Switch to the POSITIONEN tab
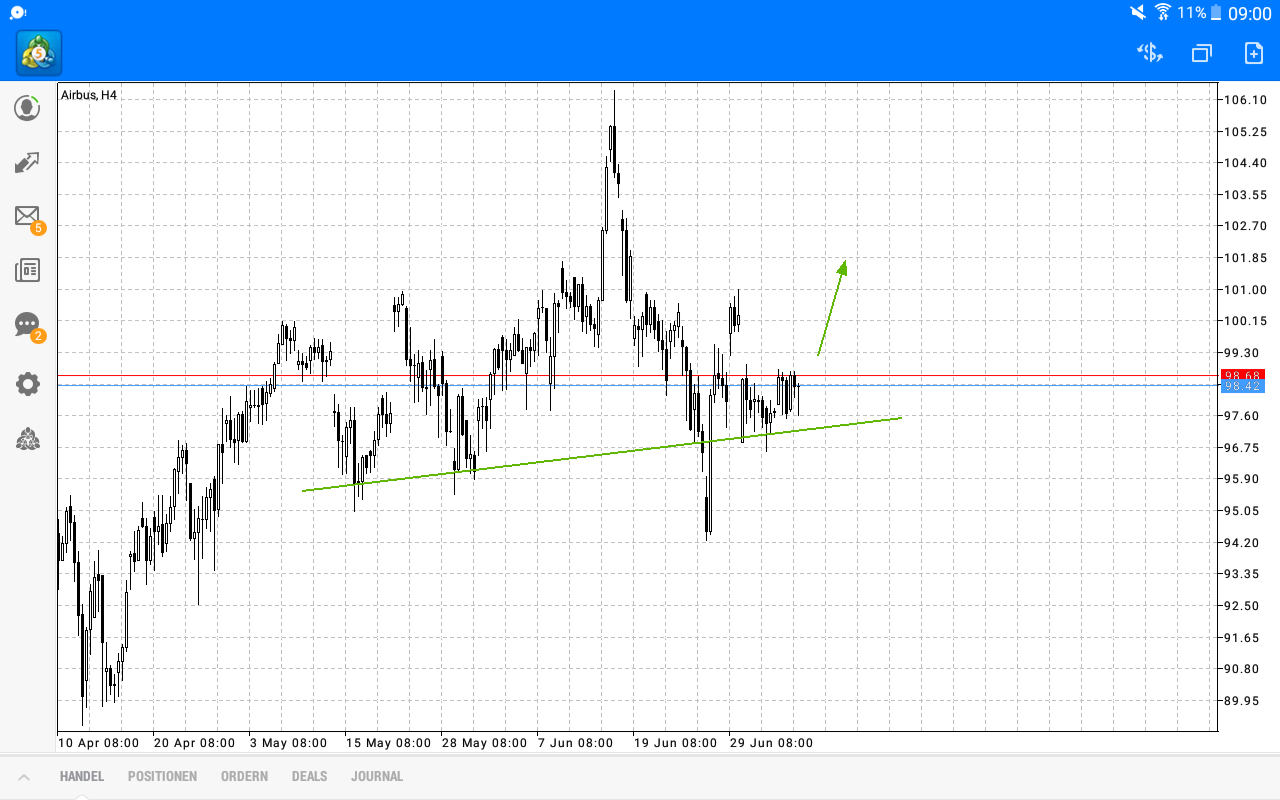1280x800 pixels. click(162, 776)
